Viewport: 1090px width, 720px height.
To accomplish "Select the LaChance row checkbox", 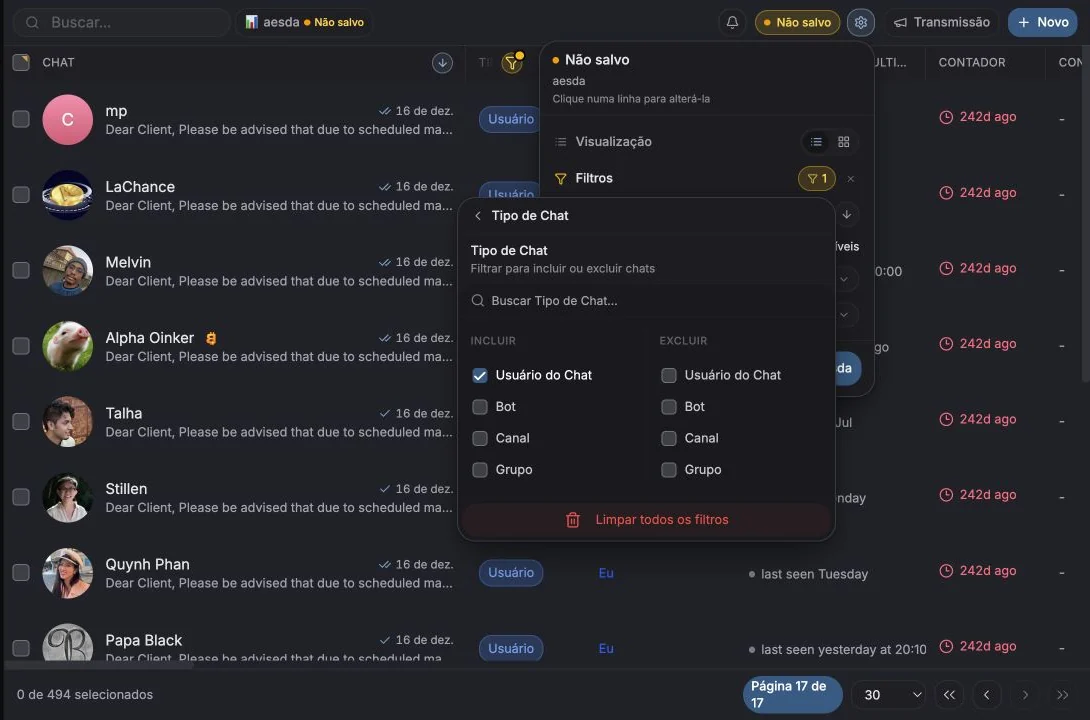I will coord(21,195).
